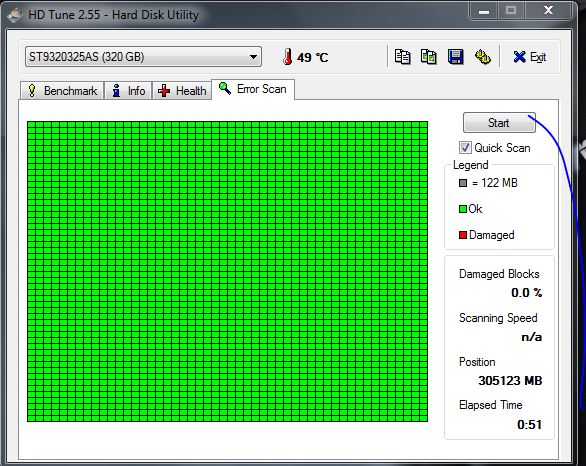Image resolution: width=586 pixels, height=466 pixels.
Task: Open the ST9320325AS drive dropdown
Action: [x=143, y=57]
